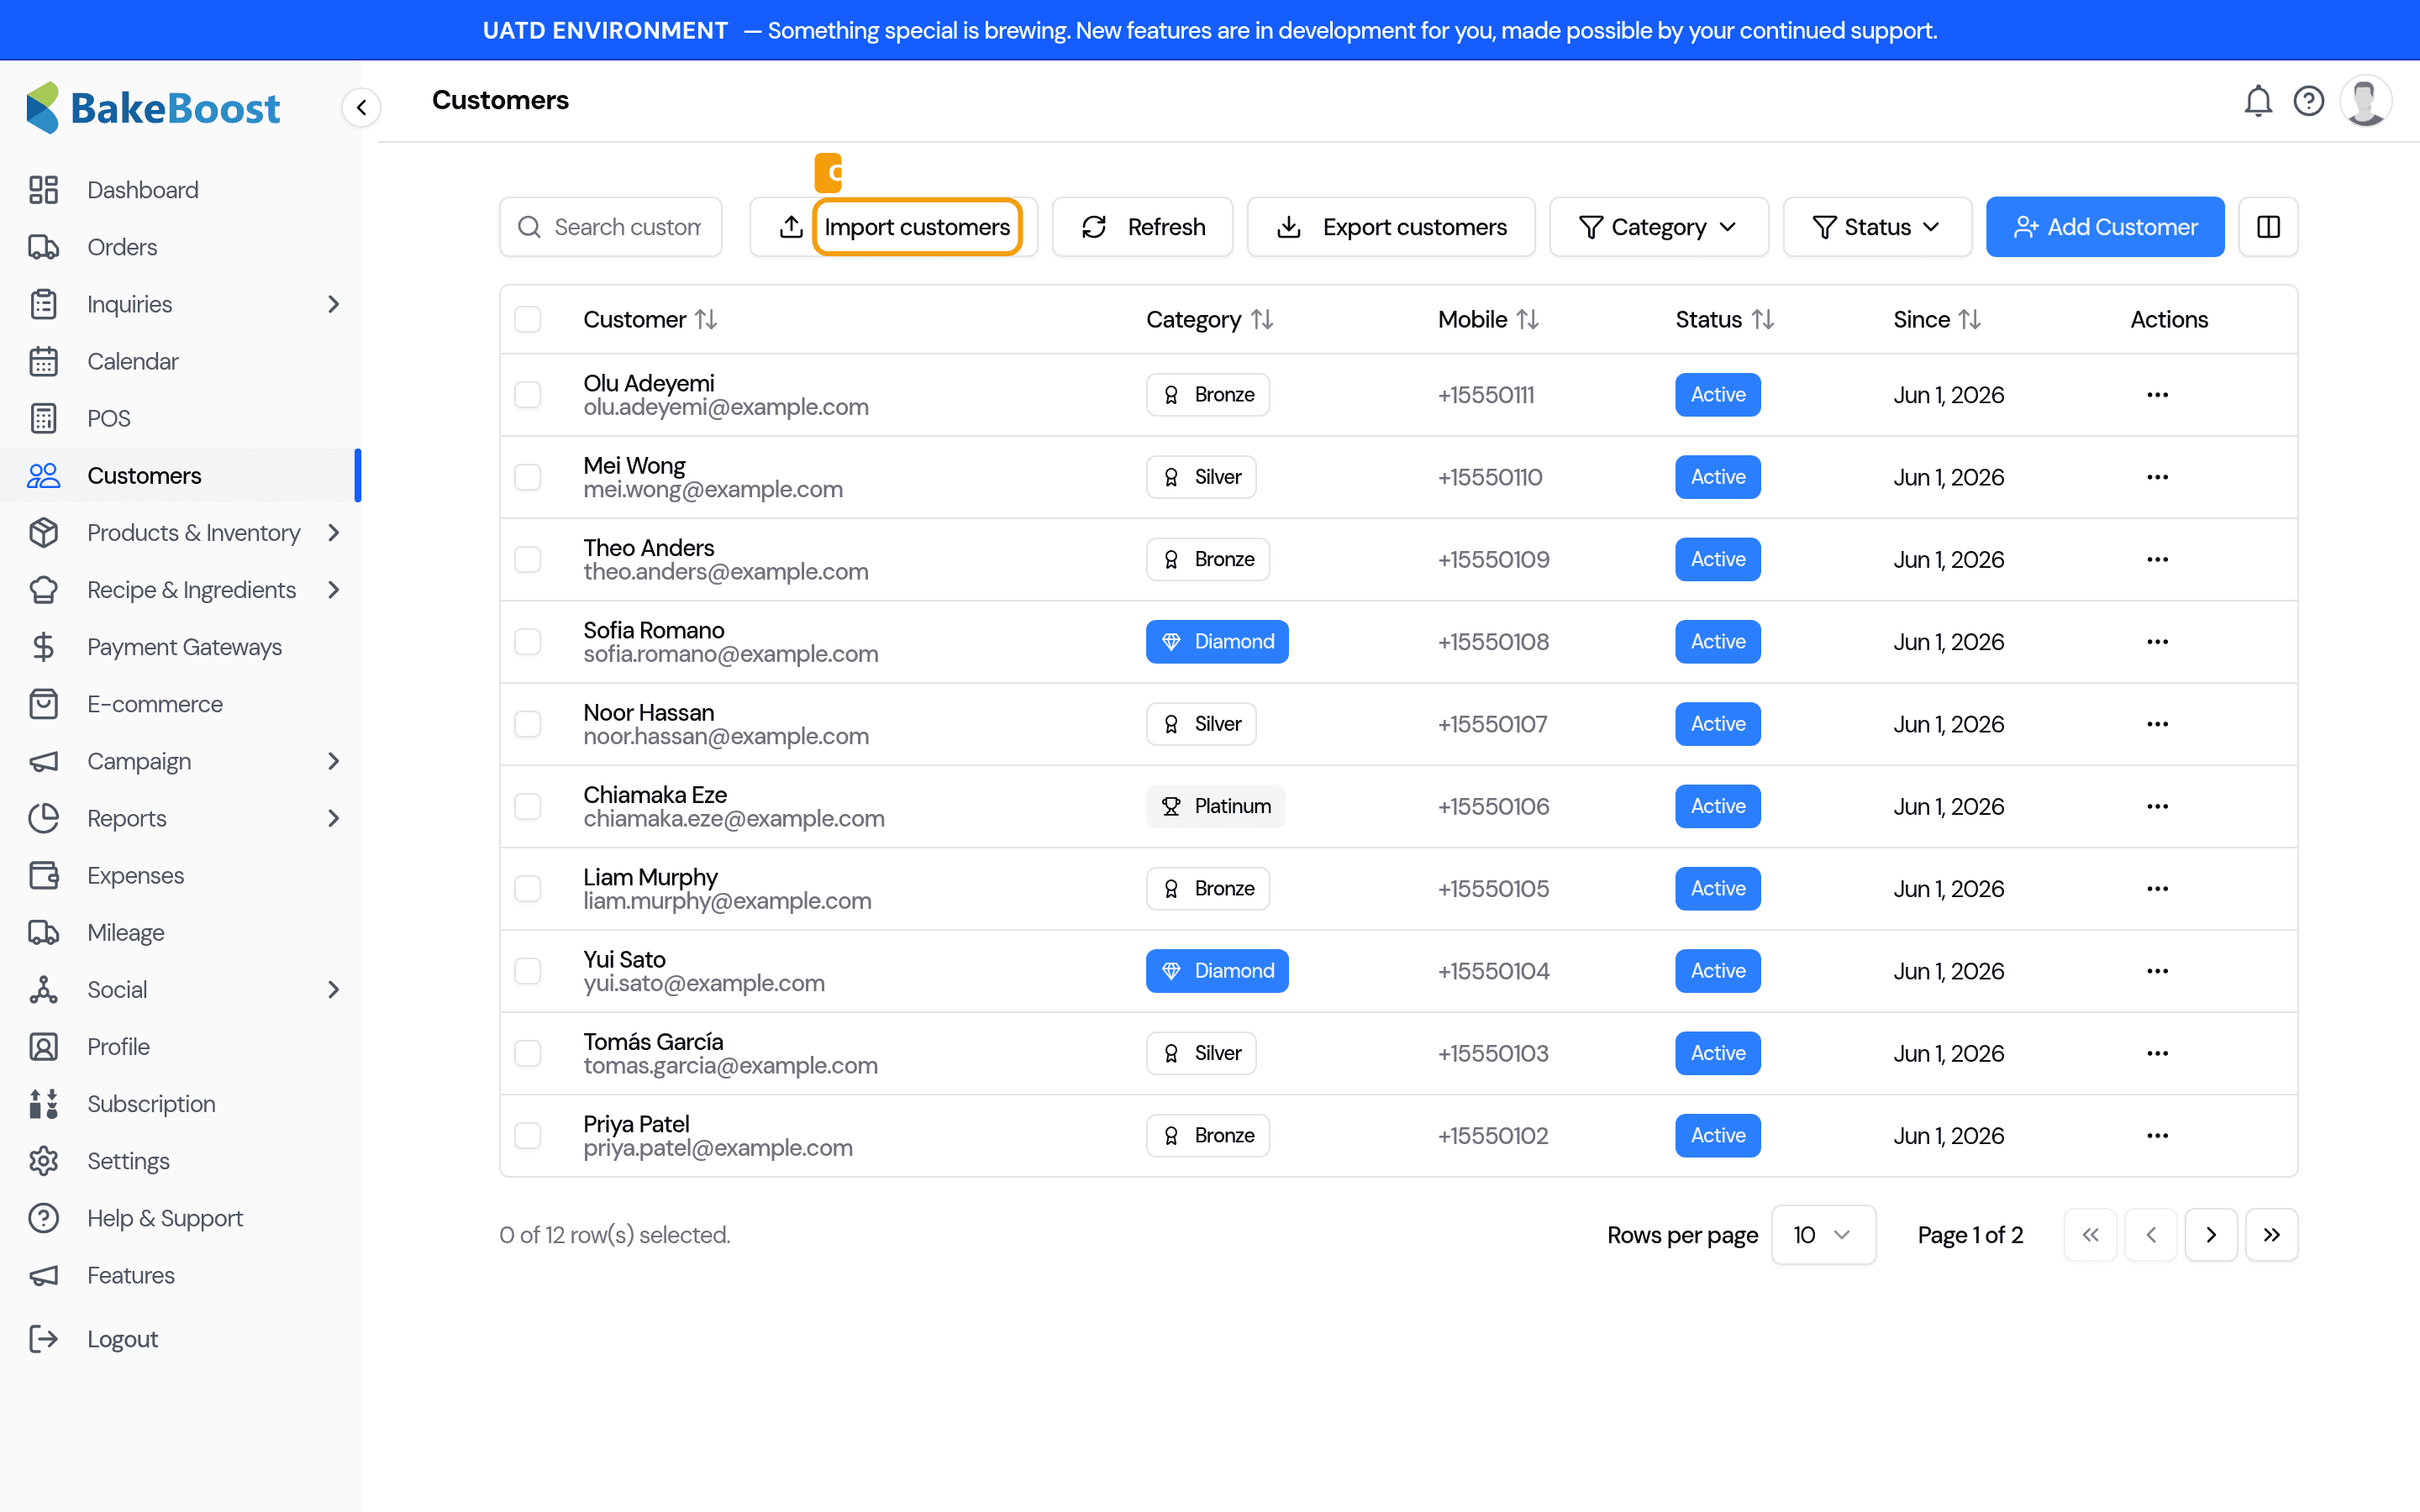Open actions menu for Theo Anders
This screenshot has width=2420, height=1512.
point(2157,560)
